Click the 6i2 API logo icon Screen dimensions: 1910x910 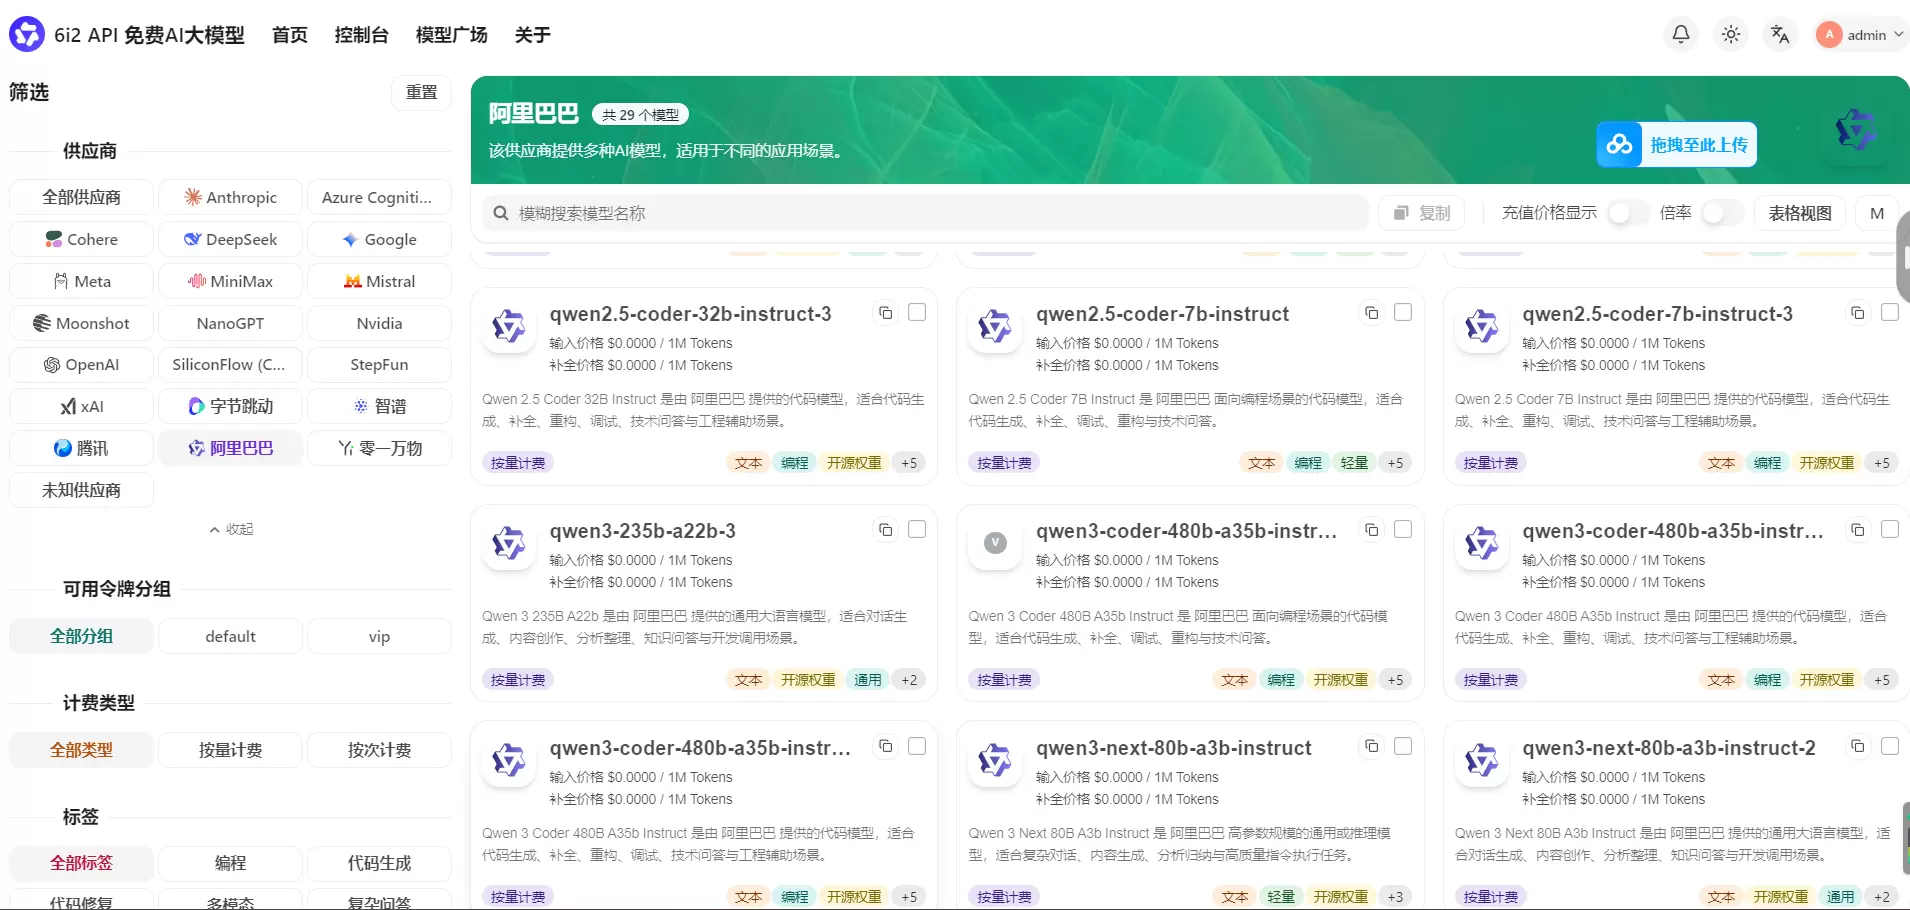[27, 34]
